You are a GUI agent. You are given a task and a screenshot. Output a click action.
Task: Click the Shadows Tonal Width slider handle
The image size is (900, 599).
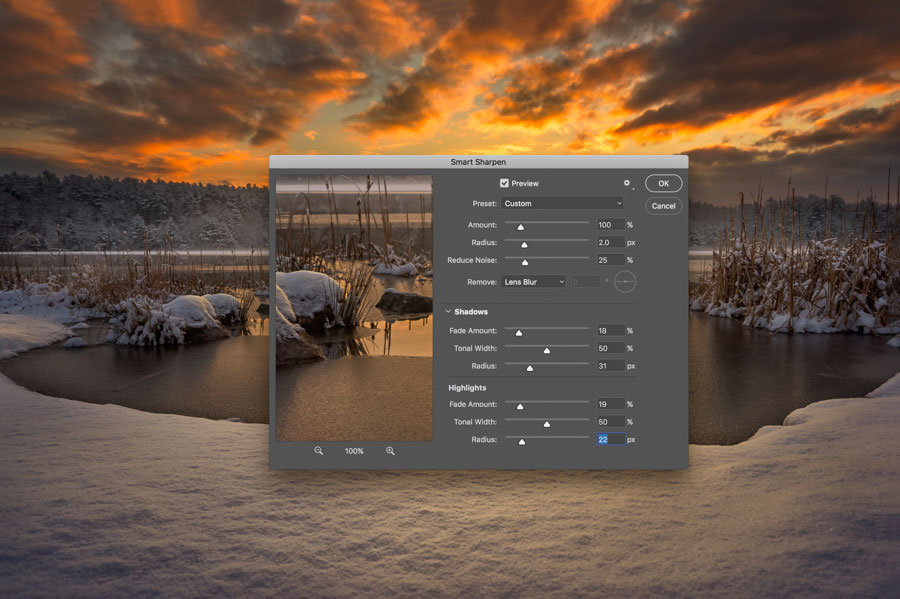point(547,351)
